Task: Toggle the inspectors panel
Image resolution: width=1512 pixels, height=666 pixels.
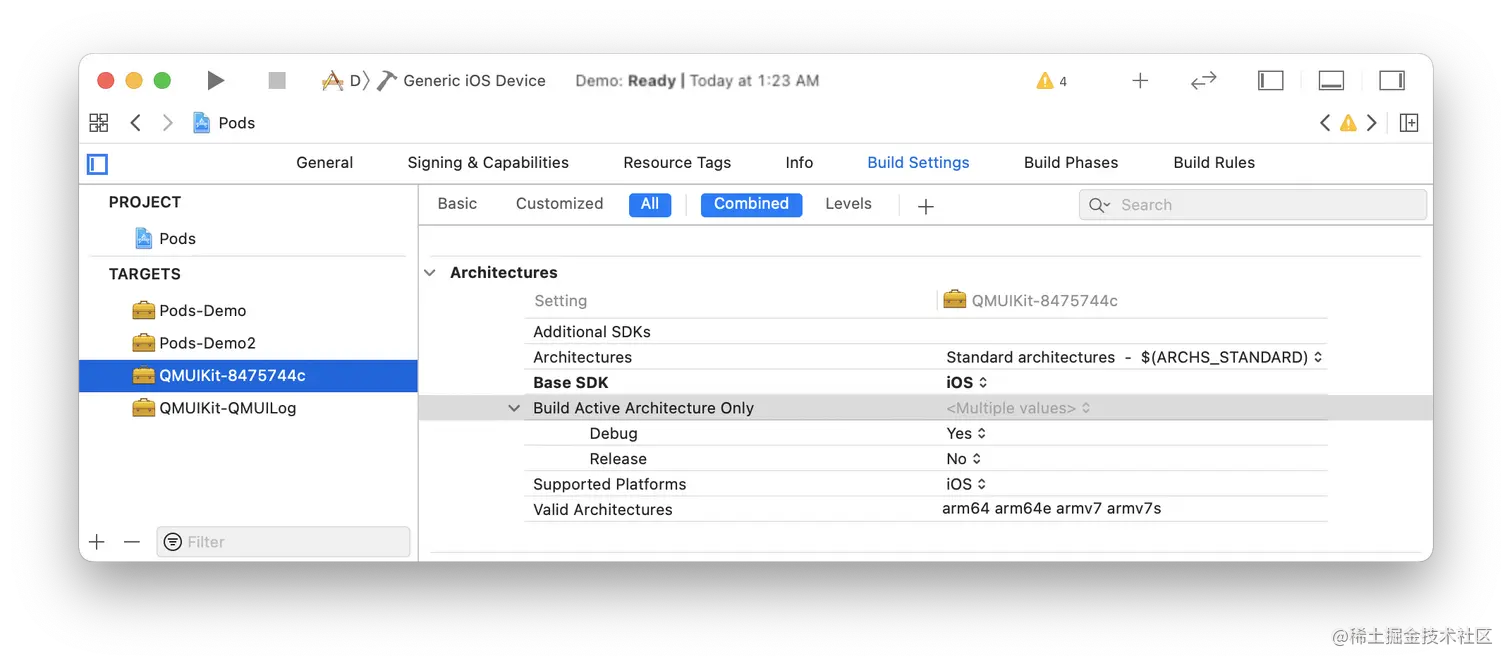Action: 1392,81
